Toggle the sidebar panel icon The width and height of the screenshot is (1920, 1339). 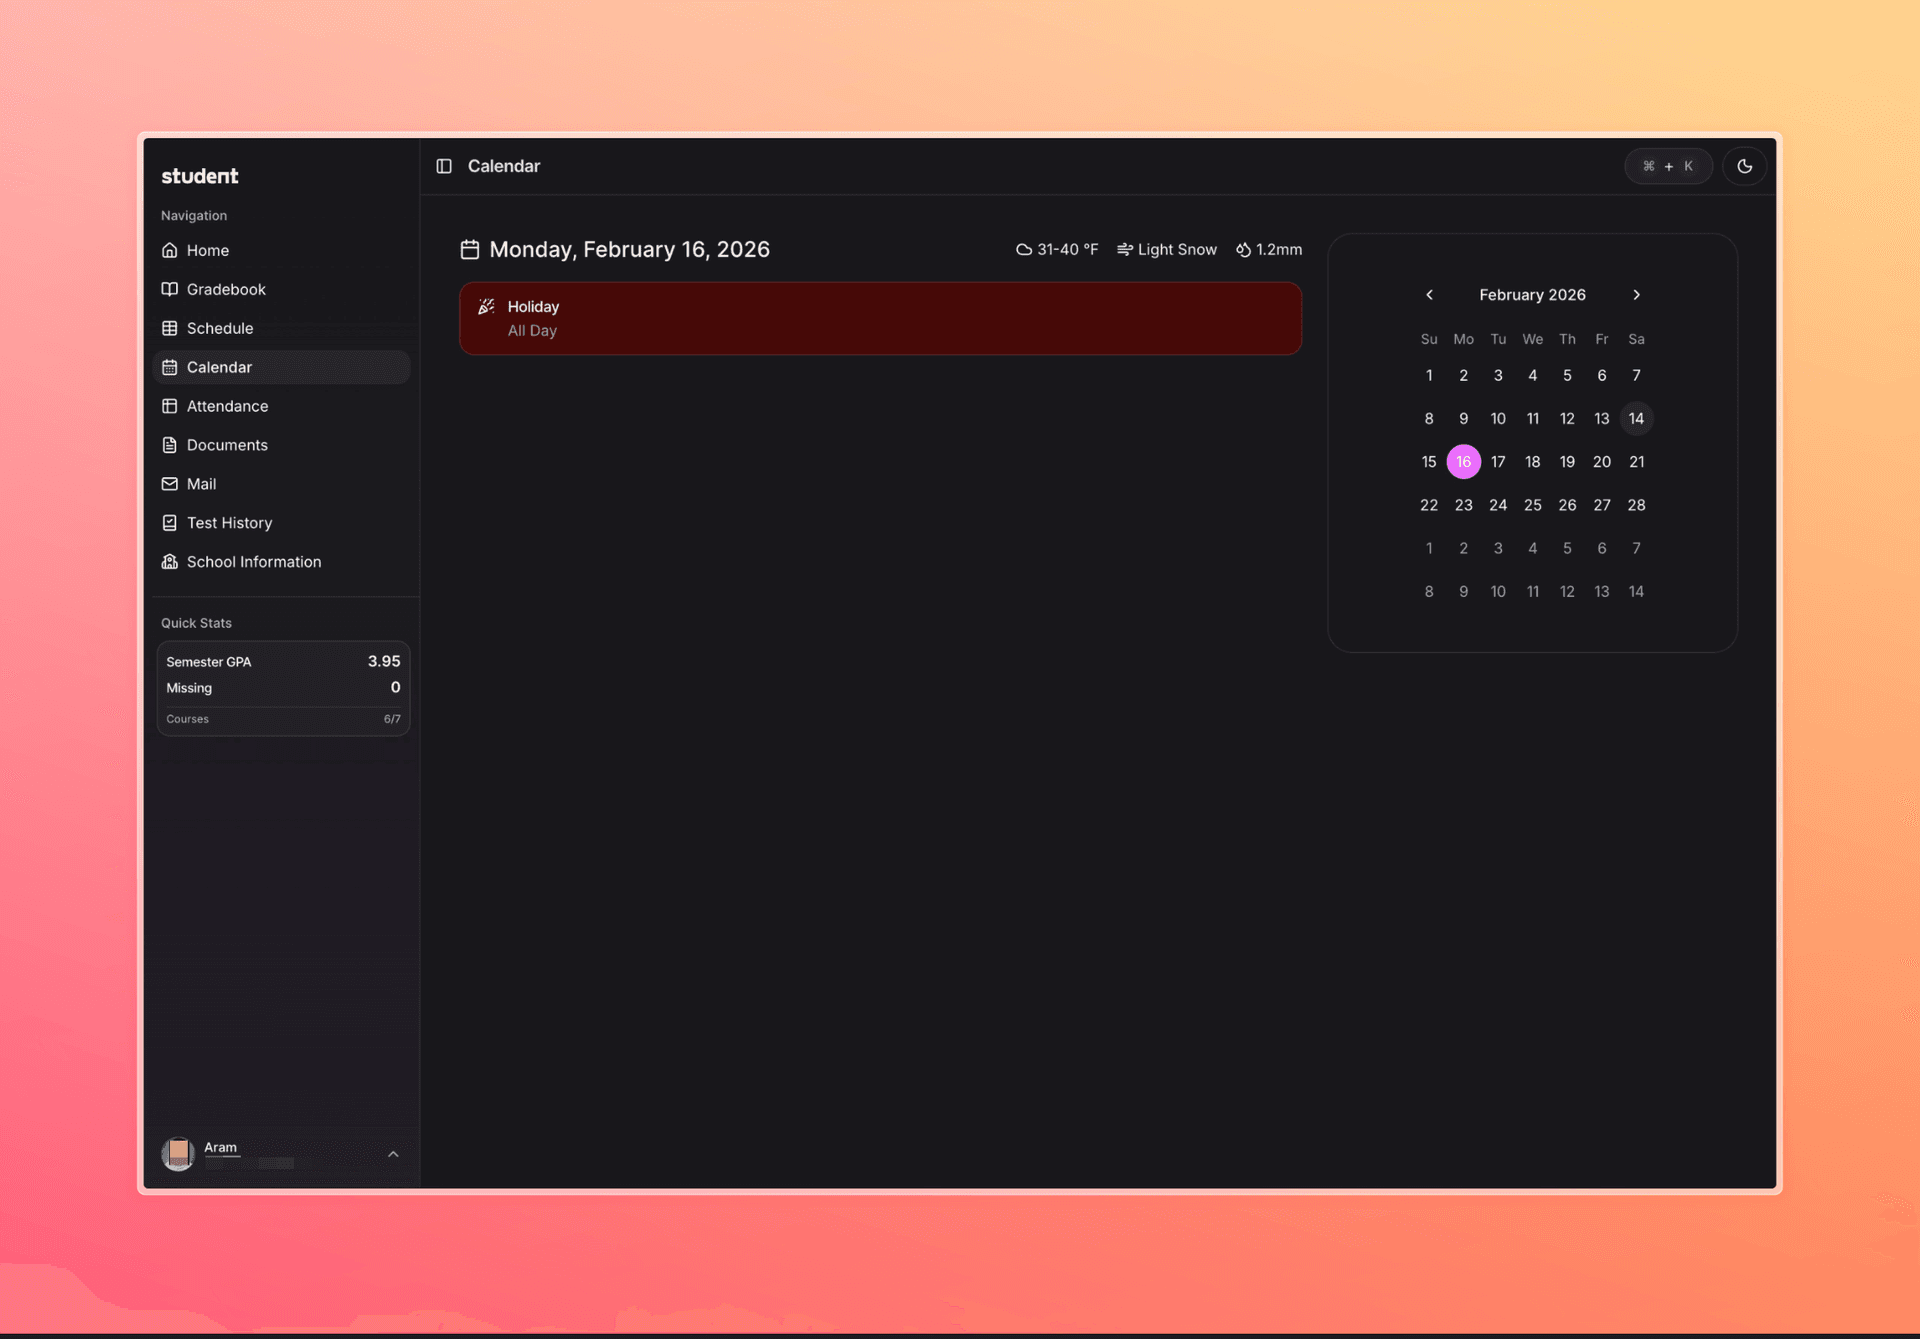pos(444,166)
